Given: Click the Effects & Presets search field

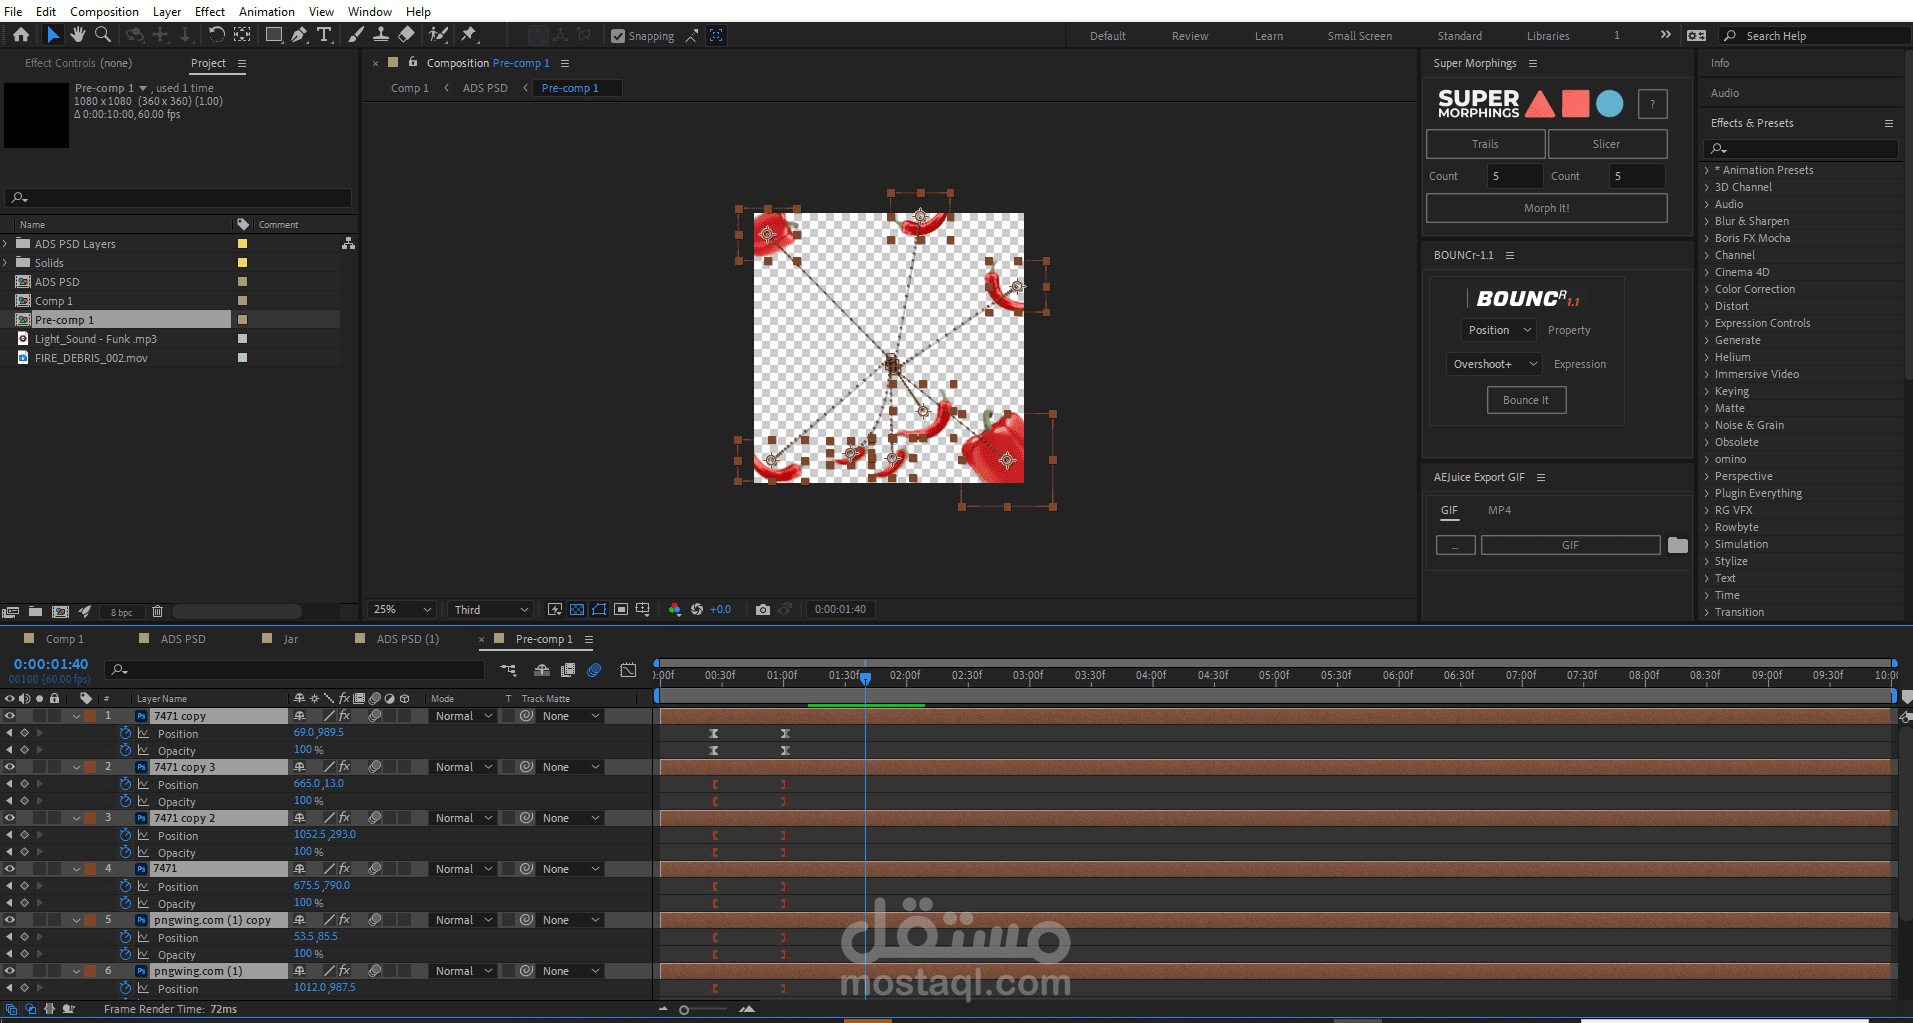Looking at the screenshot, I should [1801, 148].
